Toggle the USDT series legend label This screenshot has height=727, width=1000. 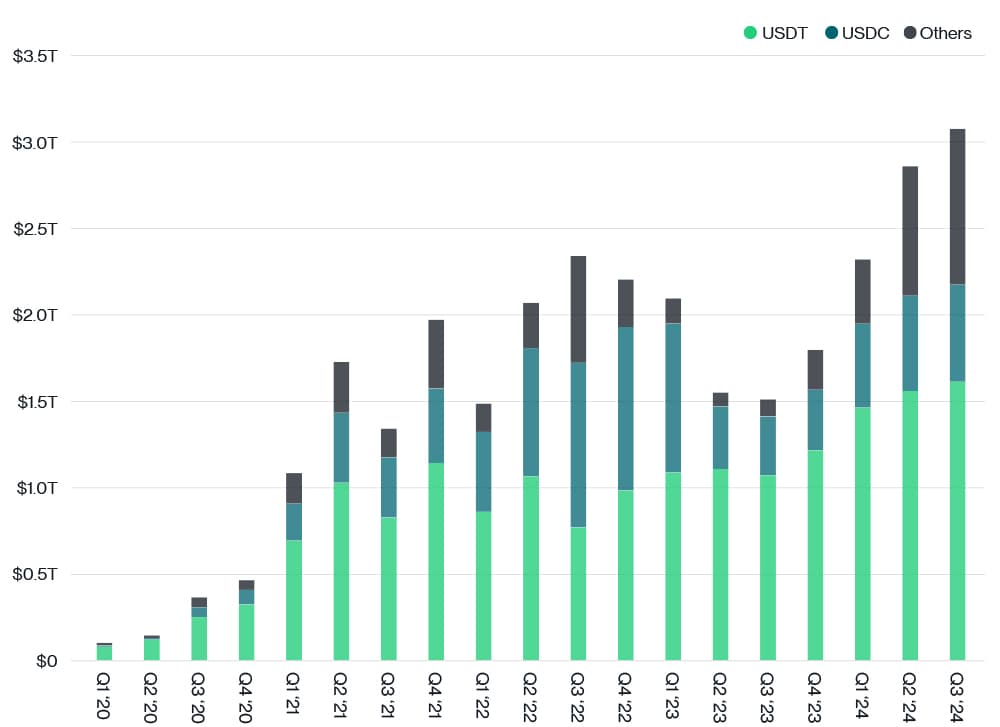point(783,33)
